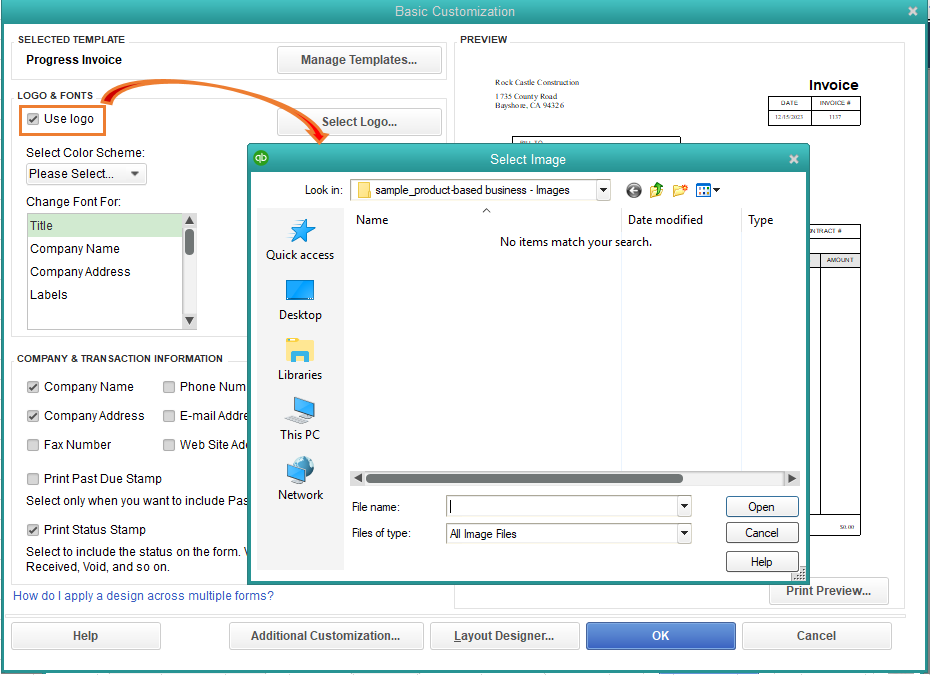Select Labels in font list
The width and height of the screenshot is (930, 675).
105,295
